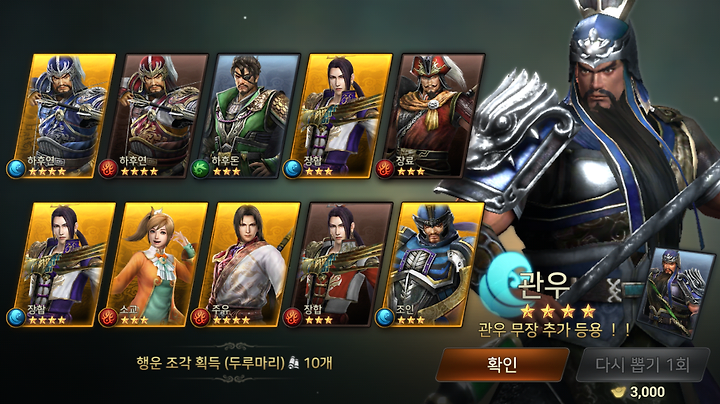Viewport: 720px width, 404px height.
Task: Click blue water element icon on first 하후연
Action: [x=16, y=169]
